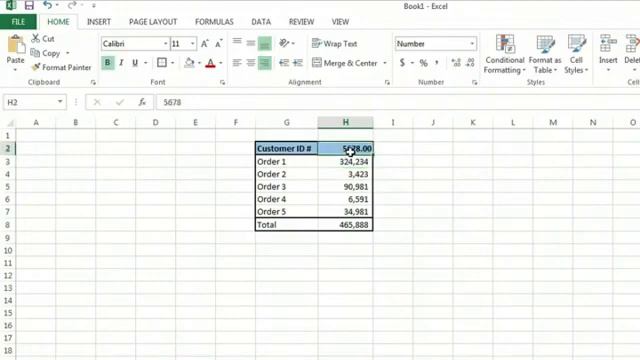Toggle Top Align vertical alignment

point(237,43)
